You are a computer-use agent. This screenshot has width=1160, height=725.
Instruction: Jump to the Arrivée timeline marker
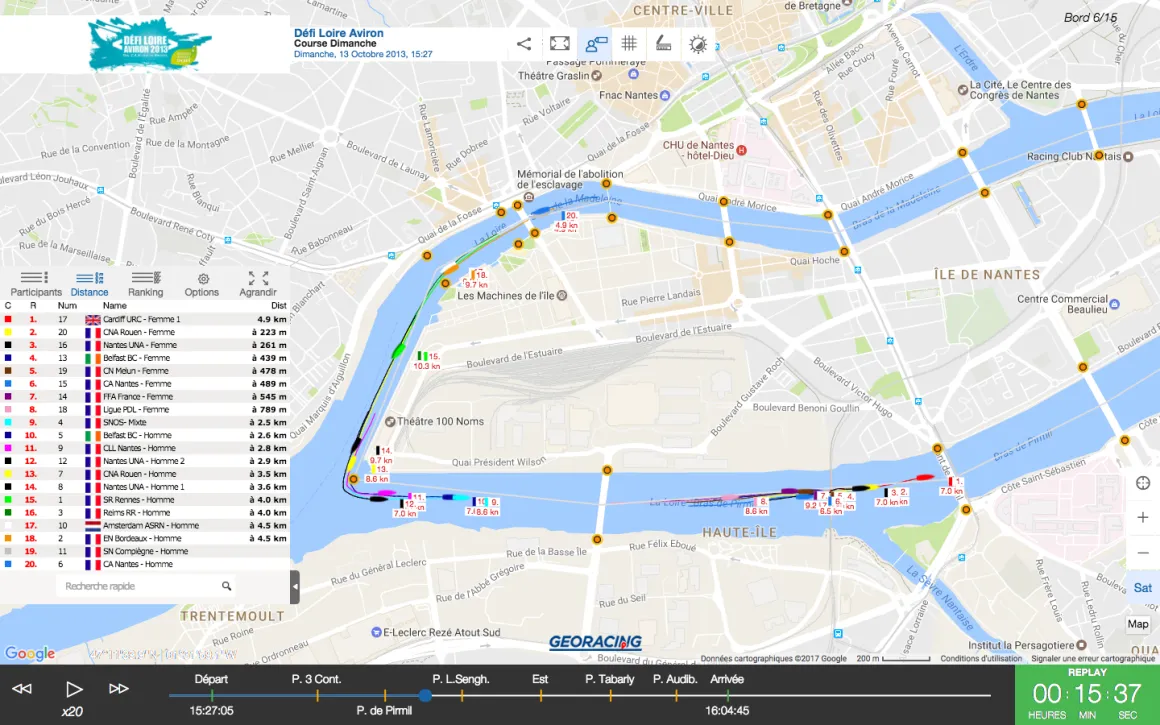point(726,679)
